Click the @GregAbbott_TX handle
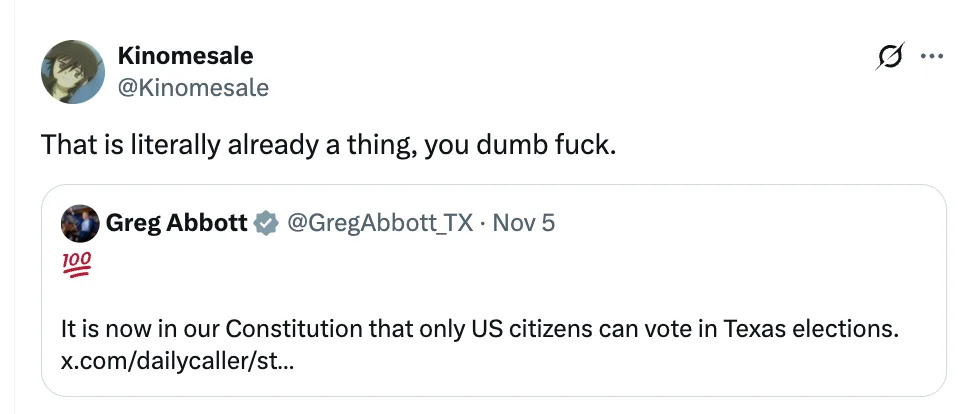The height and width of the screenshot is (414, 958). tap(378, 223)
